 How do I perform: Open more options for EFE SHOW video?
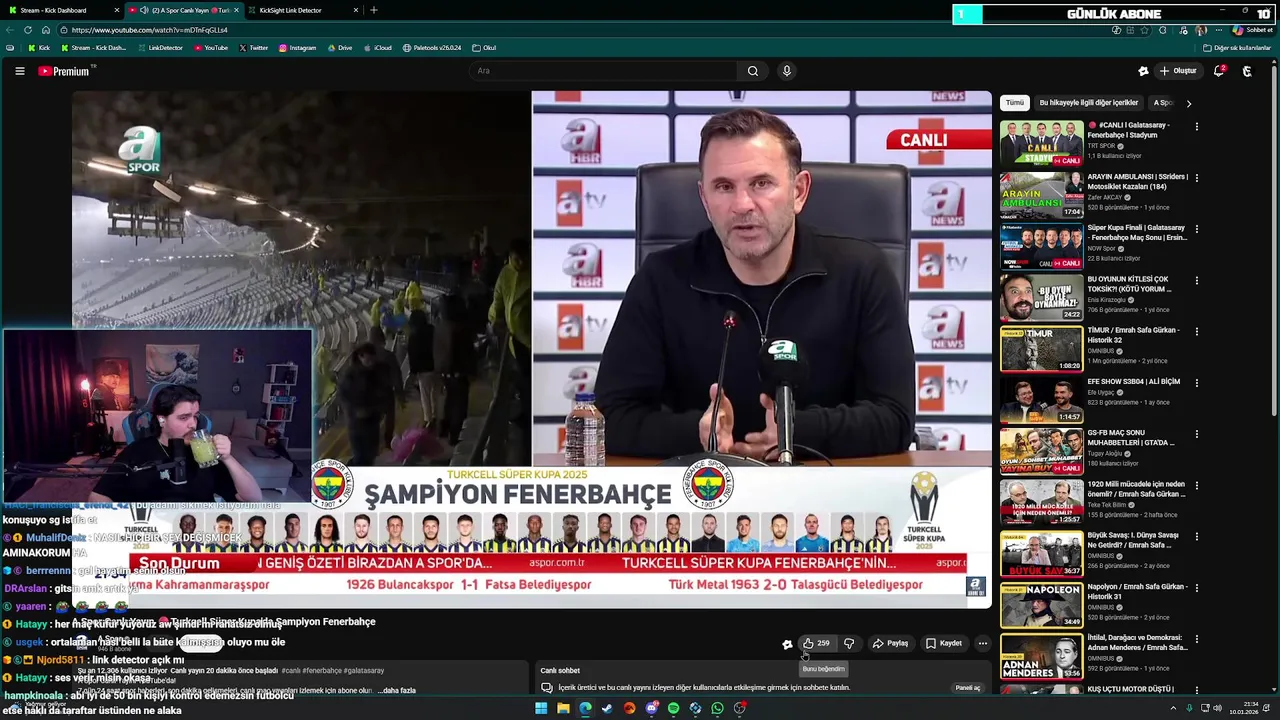point(1196,382)
